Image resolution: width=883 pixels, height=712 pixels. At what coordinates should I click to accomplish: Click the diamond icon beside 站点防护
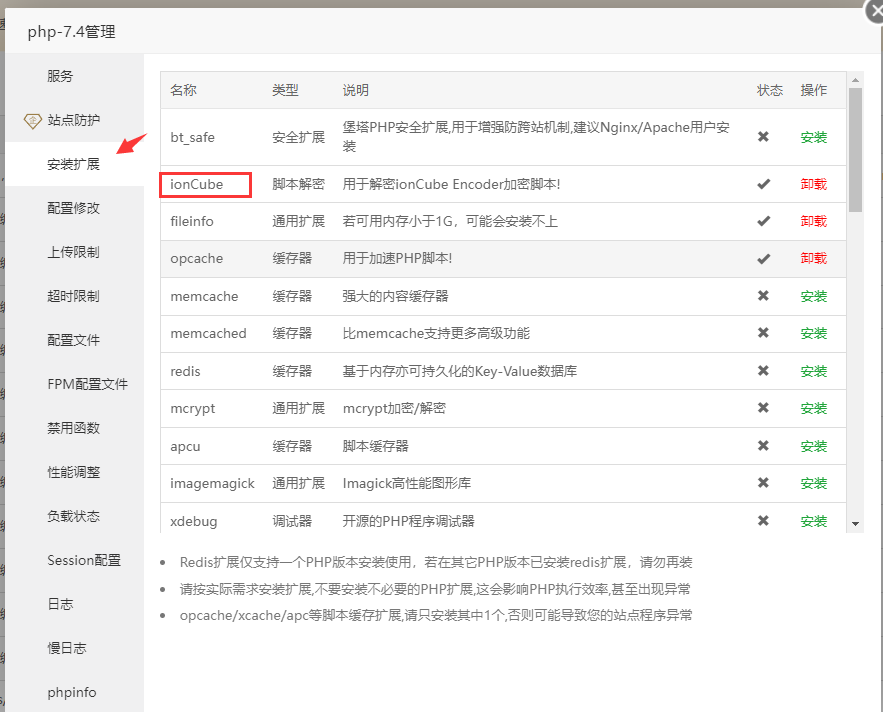(33, 121)
